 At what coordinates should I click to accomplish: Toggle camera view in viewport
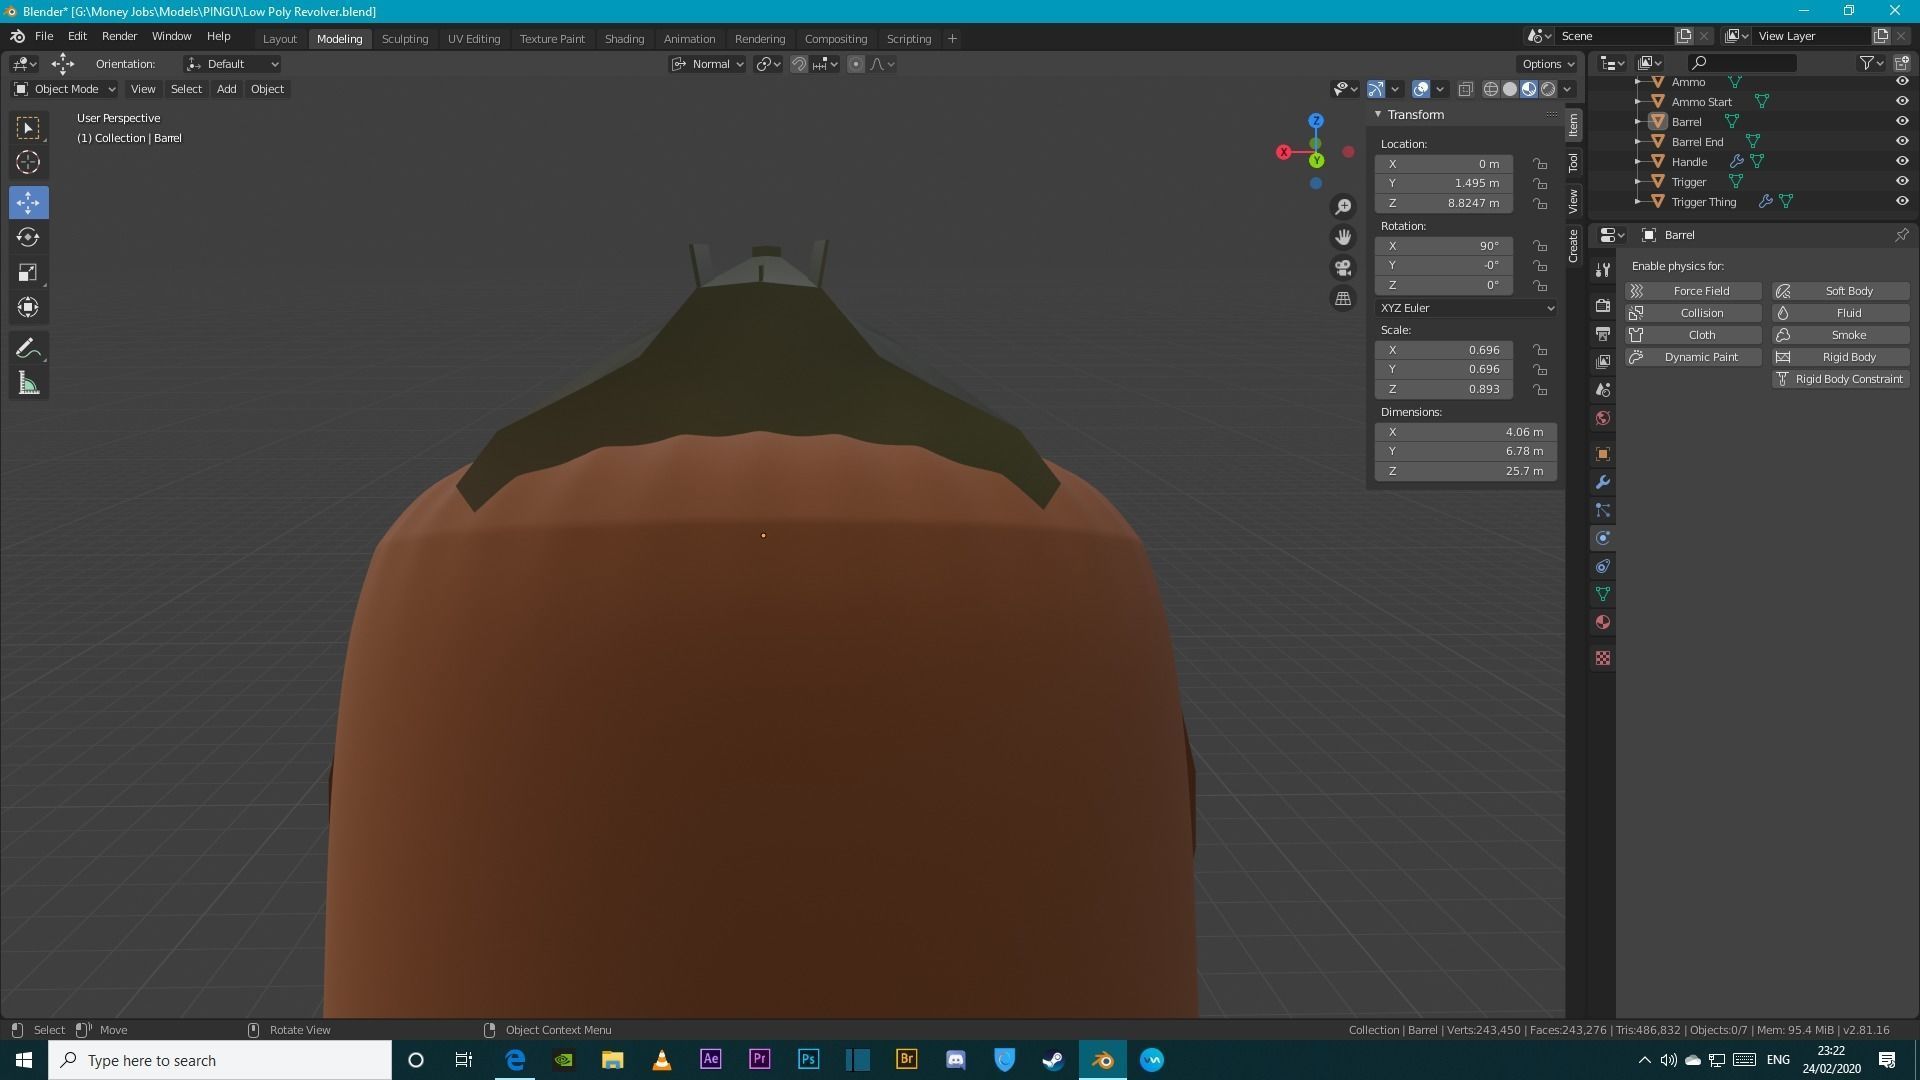1343,268
